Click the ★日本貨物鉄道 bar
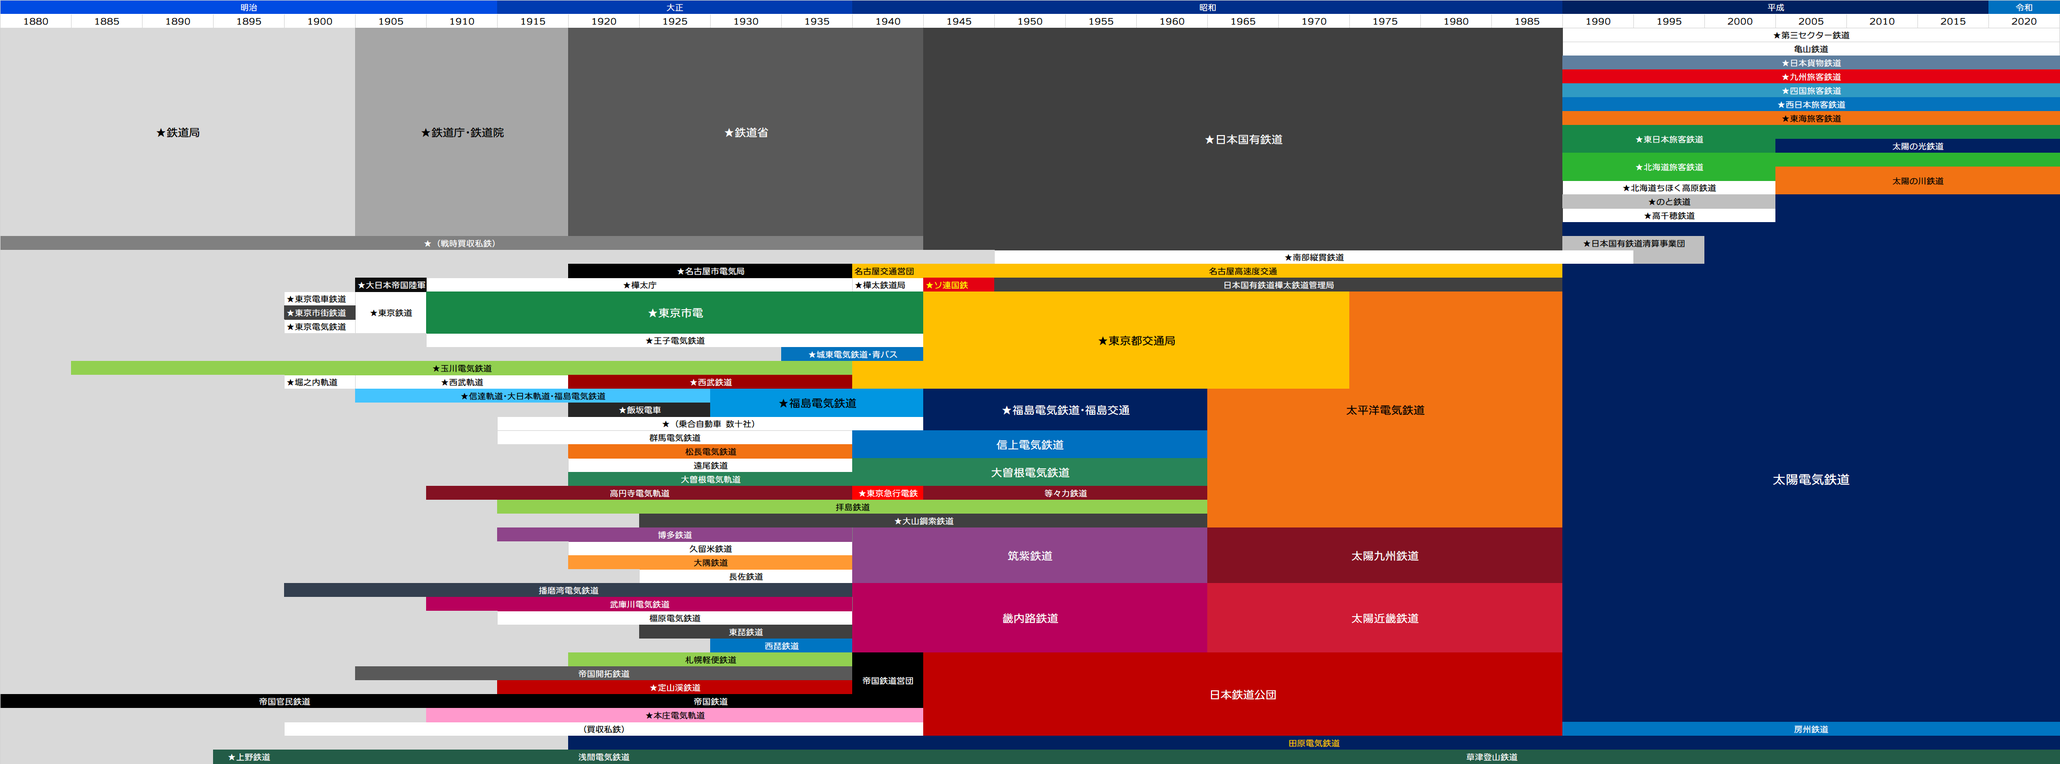This screenshot has height=764, width=2060. [1811, 63]
